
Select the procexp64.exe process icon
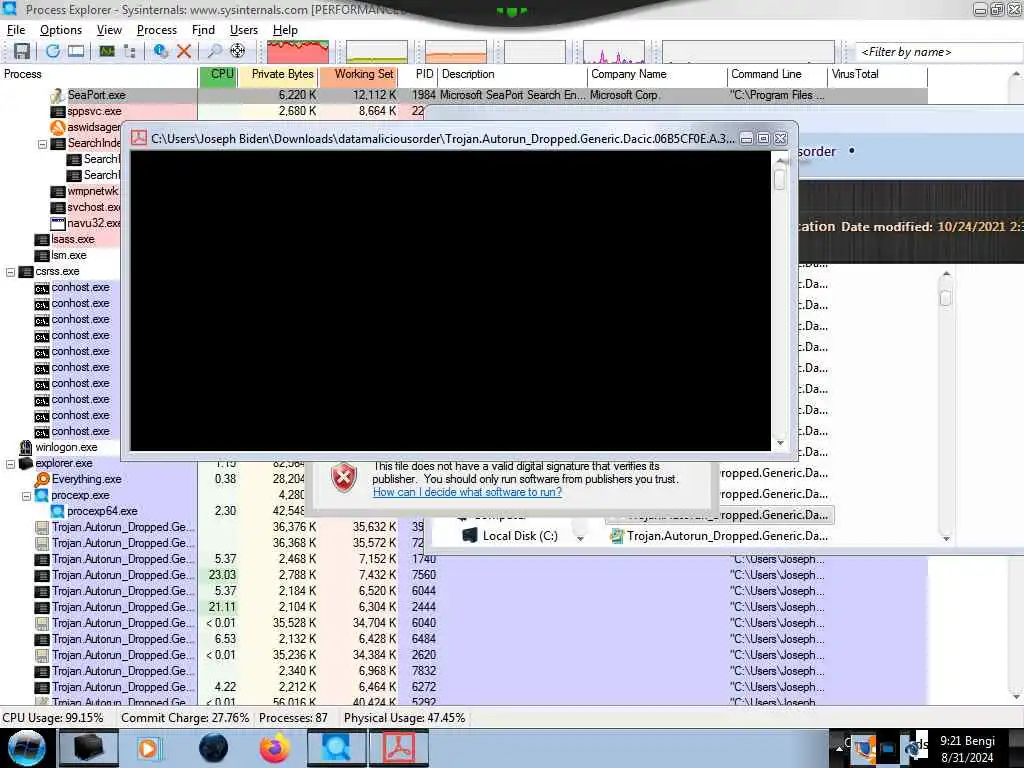pos(57,511)
